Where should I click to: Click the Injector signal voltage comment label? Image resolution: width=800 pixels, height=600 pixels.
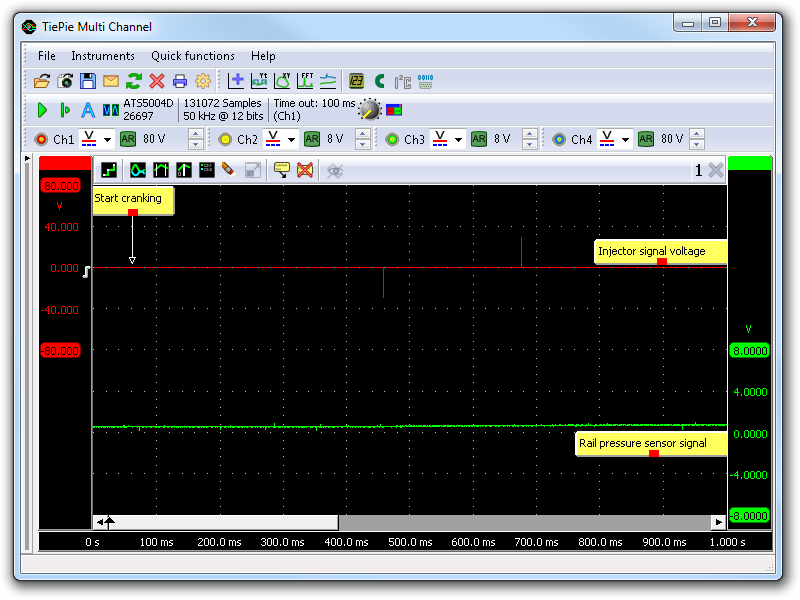point(661,252)
